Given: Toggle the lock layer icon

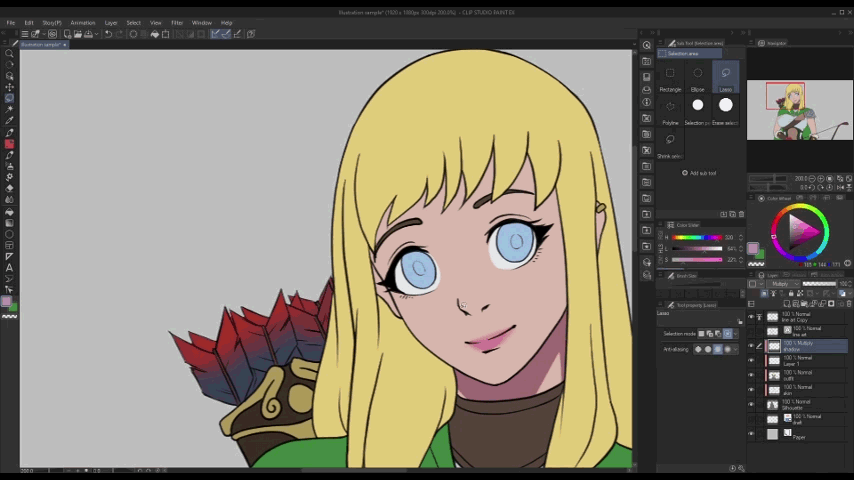Looking at the screenshot, I should (791, 294).
